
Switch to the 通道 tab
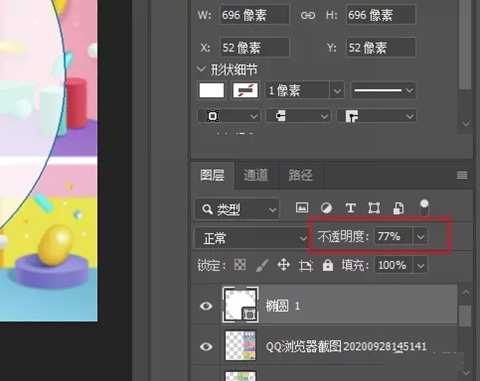(x=256, y=175)
